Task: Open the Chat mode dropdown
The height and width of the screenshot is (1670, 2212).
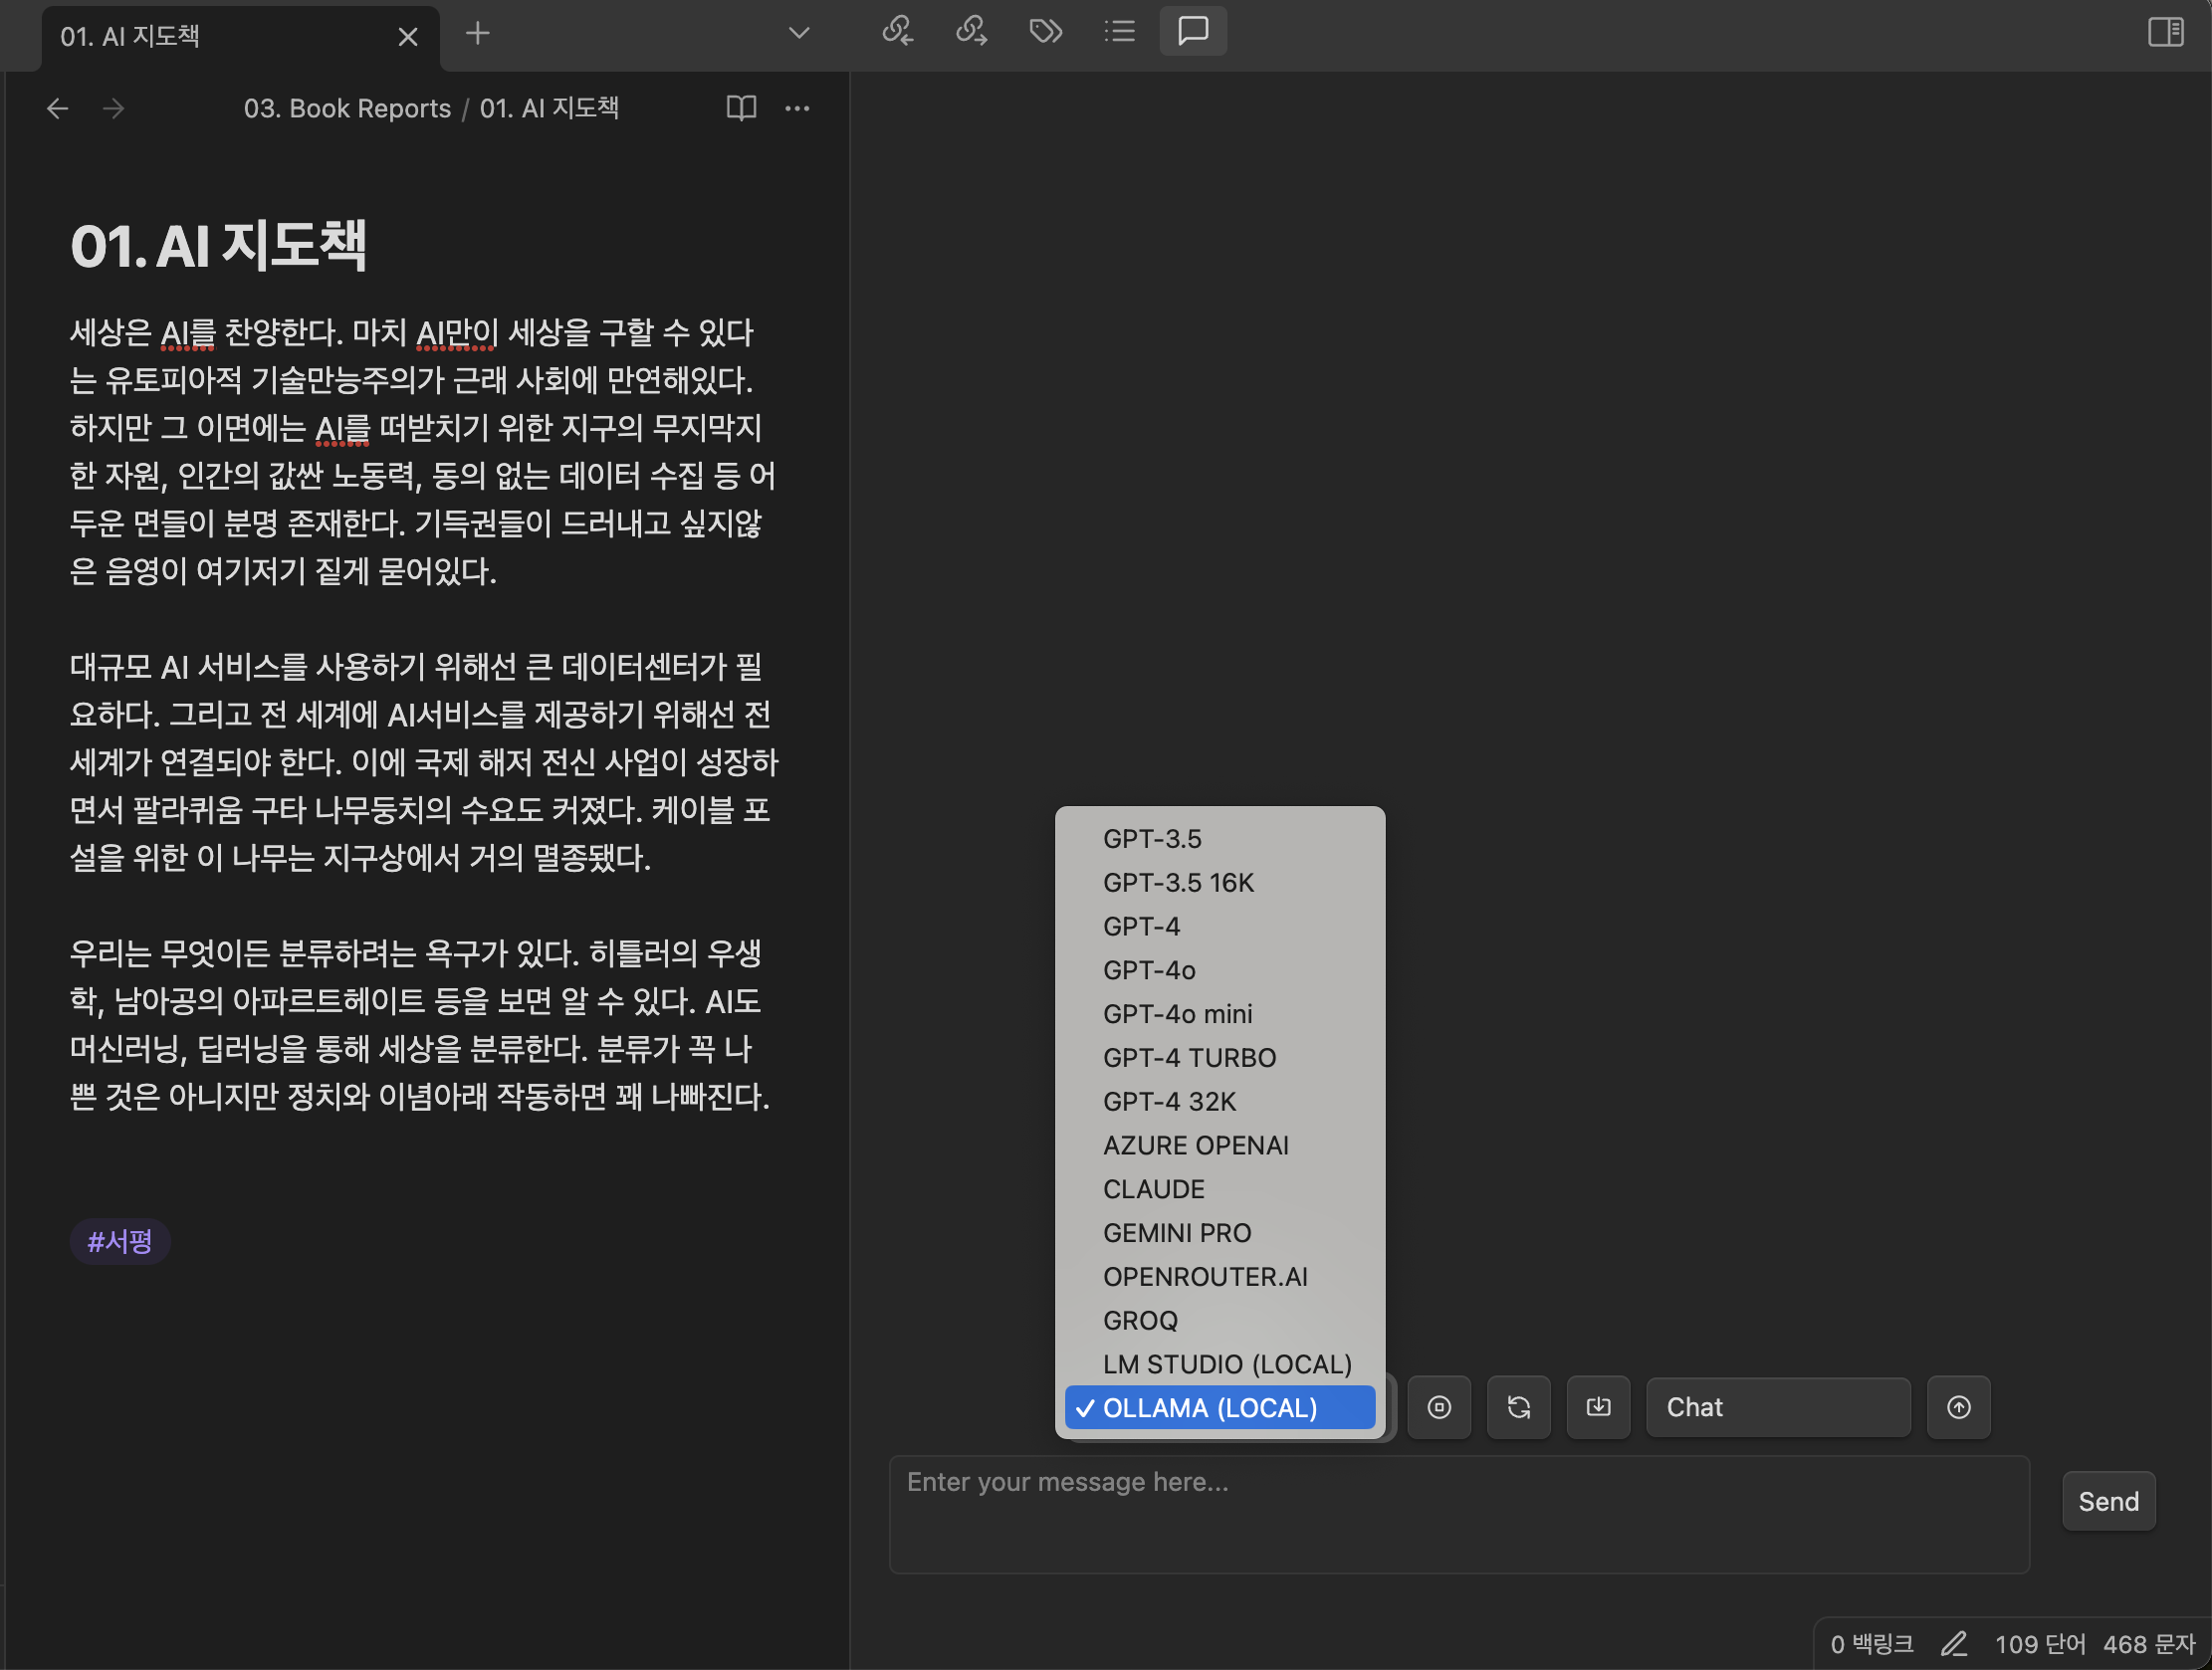Action: pyautogui.click(x=1777, y=1407)
